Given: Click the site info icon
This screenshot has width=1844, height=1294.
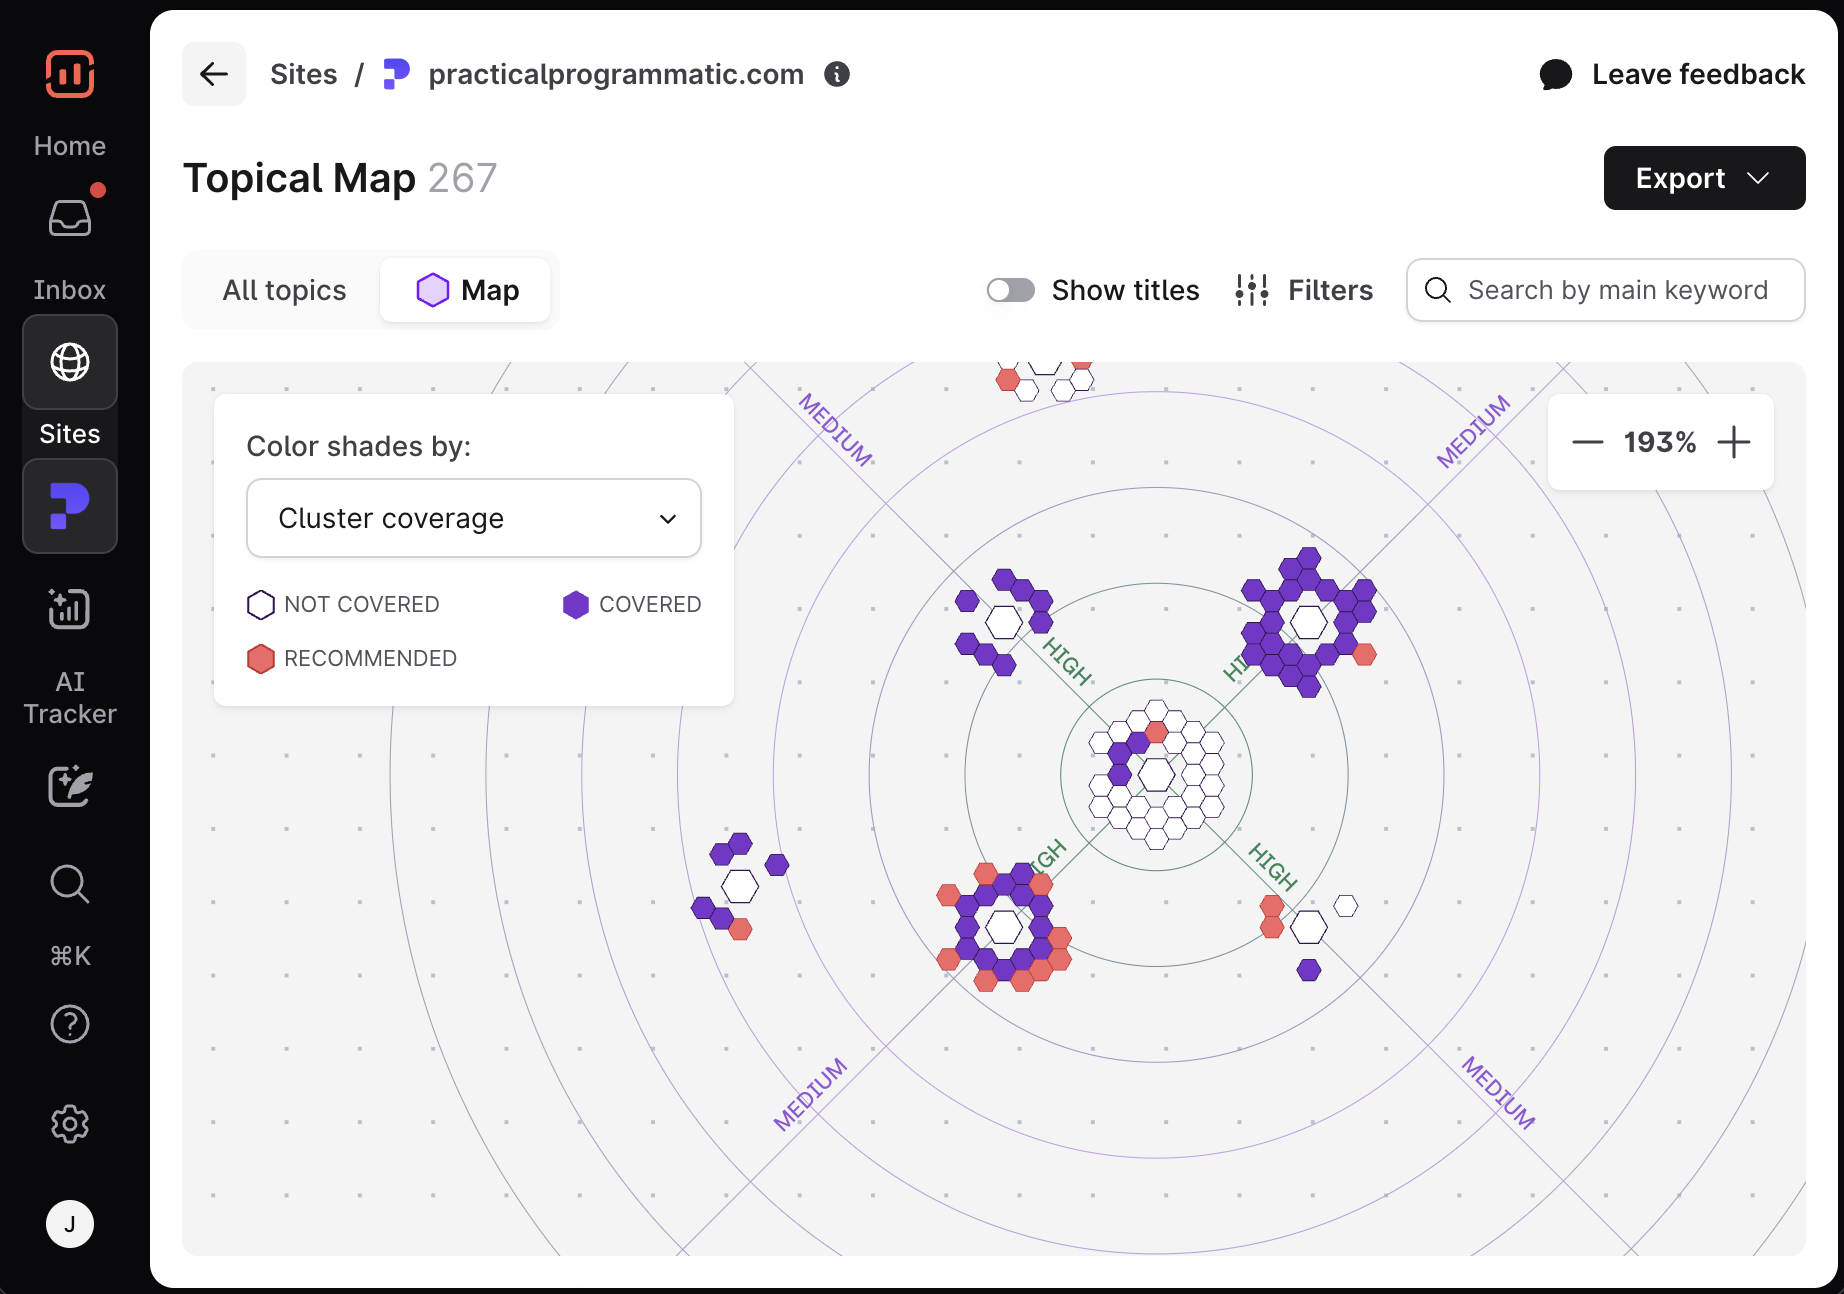Looking at the screenshot, I should click(x=837, y=74).
